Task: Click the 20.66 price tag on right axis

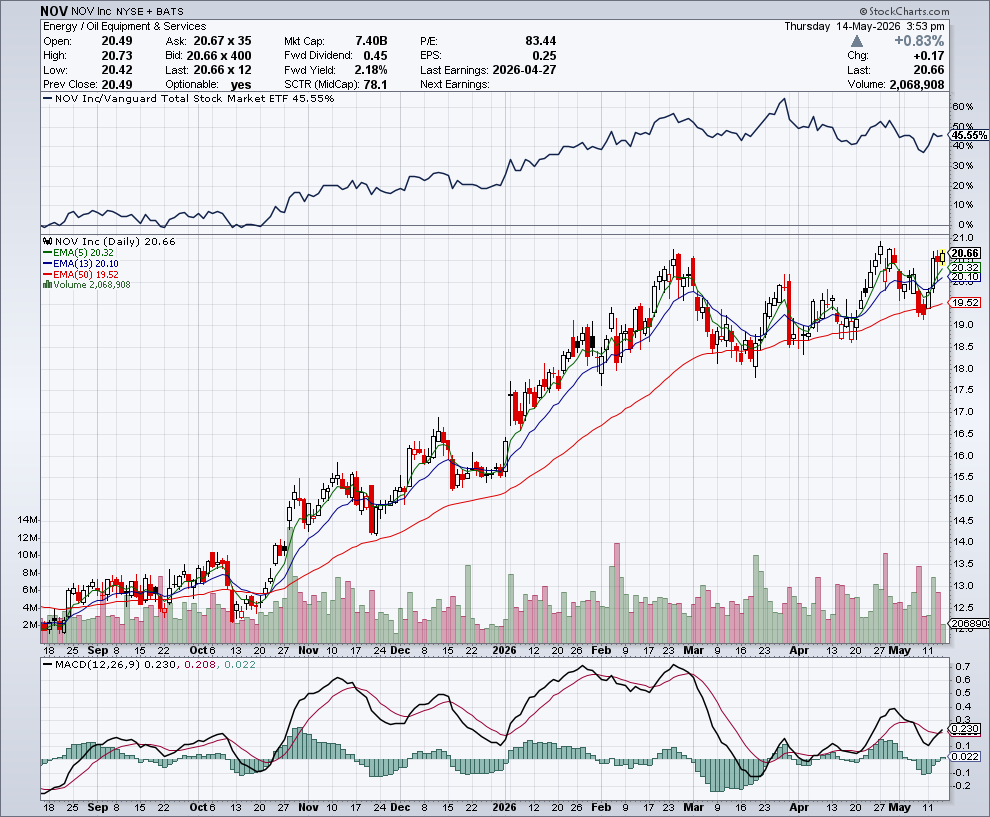Action: [x=965, y=253]
